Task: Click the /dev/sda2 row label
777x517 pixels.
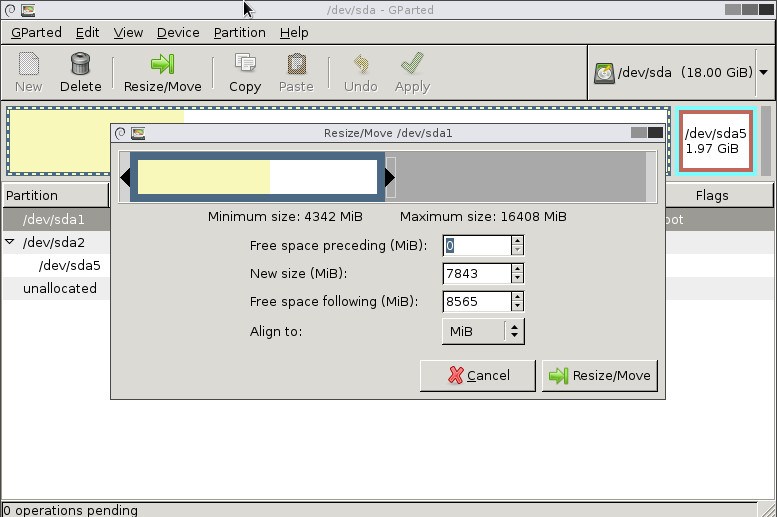Action: click(54, 242)
